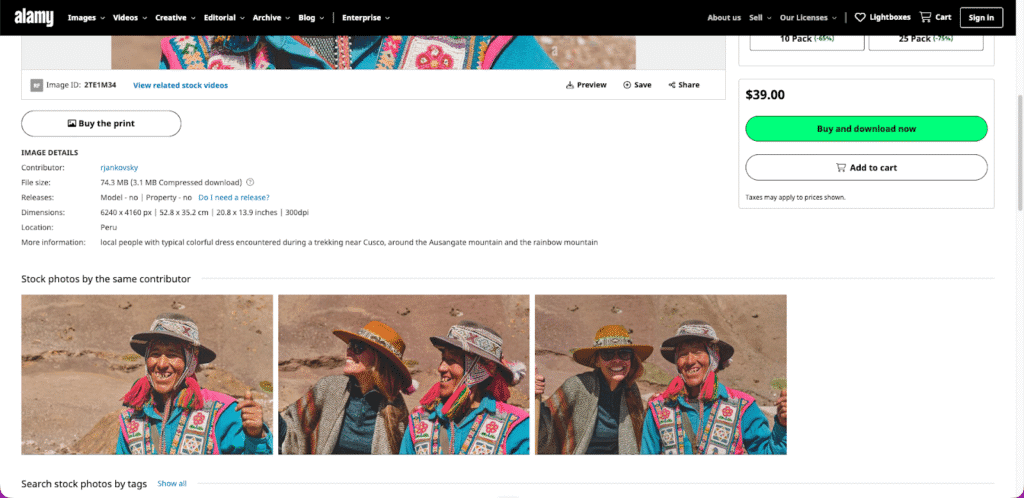
Task: Save image using the Save icon
Action: (627, 85)
